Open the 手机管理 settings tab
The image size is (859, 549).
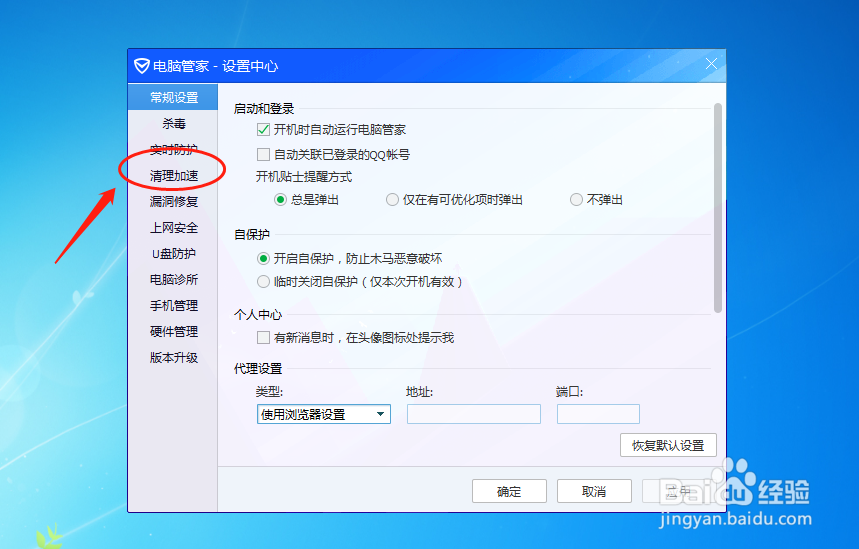click(173, 306)
